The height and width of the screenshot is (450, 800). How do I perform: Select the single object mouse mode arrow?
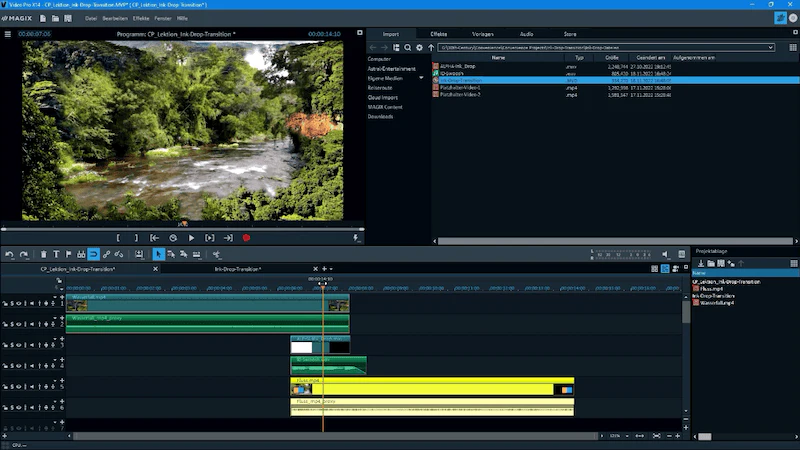pyautogui.click(x=159, y=254)
